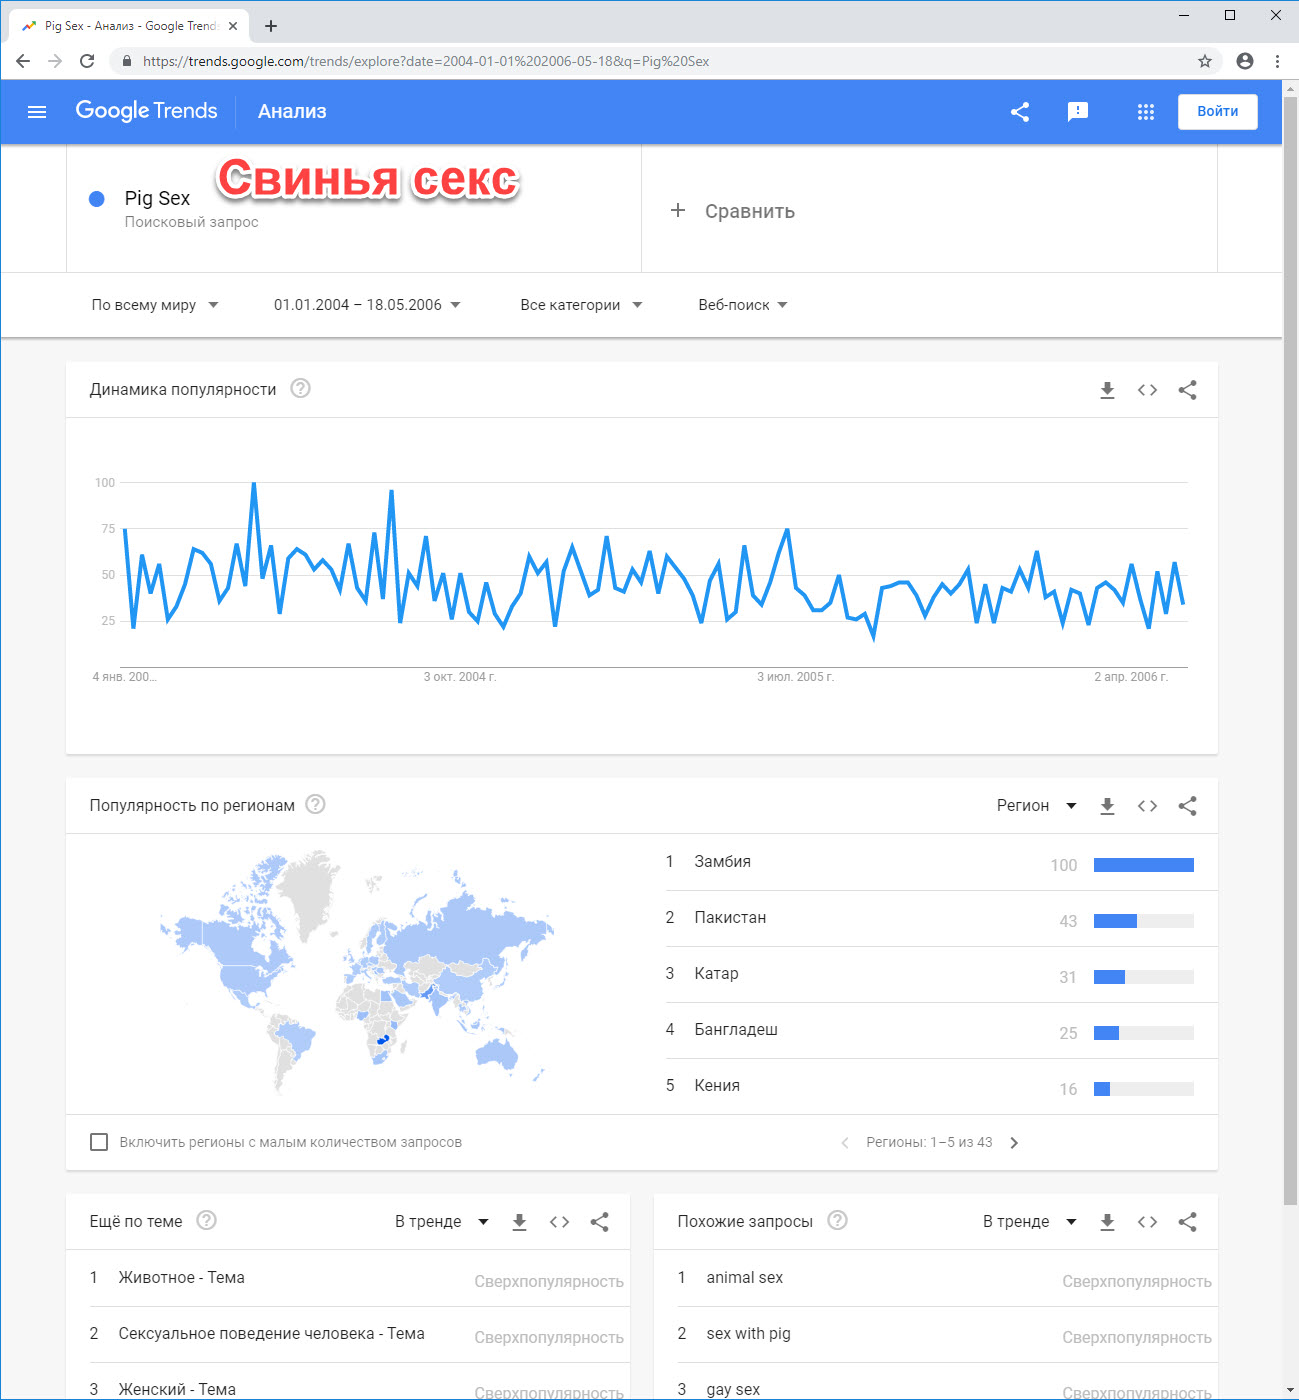The width and height of the screenshot is (1299, 1400).
Task: Go to the next page of regions
Action: (1014, 1143)
